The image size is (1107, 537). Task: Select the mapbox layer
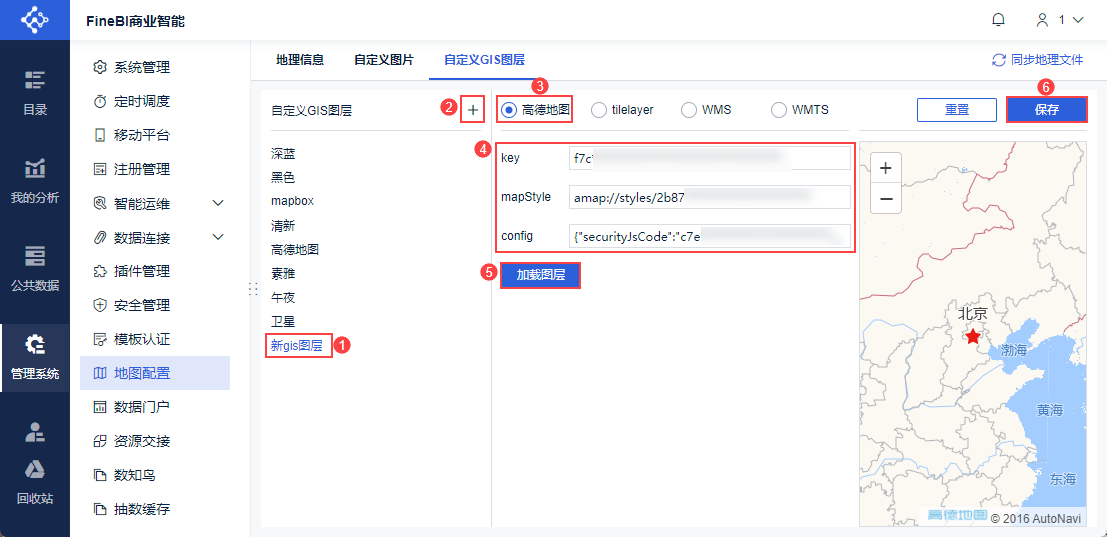(292, 201)
